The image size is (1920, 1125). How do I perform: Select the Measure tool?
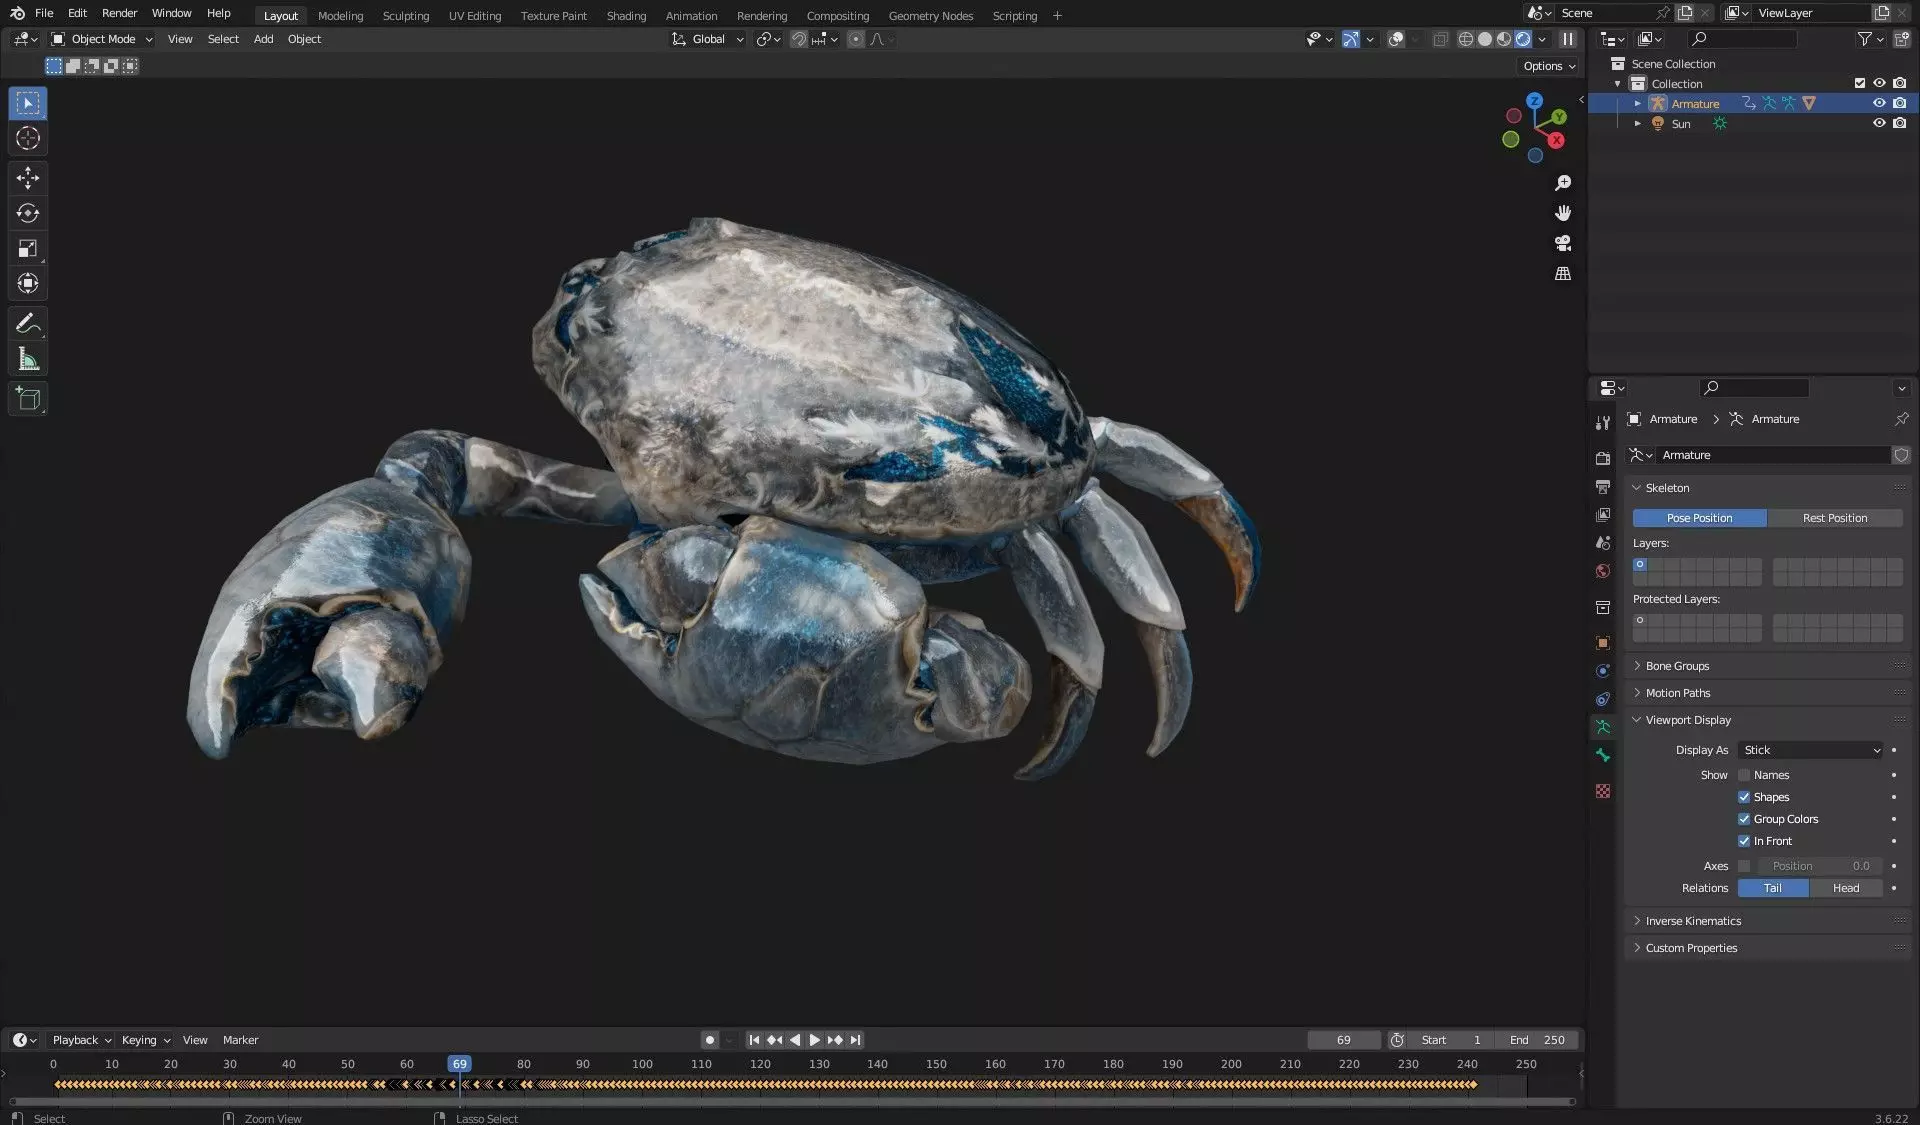pyautogui.click(x=28, y=359)
